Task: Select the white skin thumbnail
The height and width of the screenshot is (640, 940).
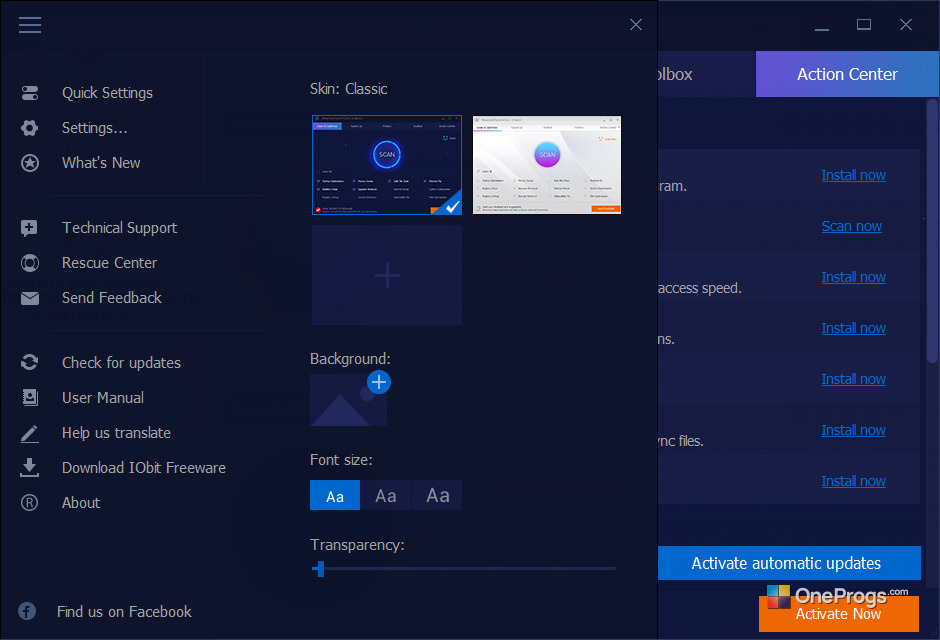Action: (x=547, y=165)
